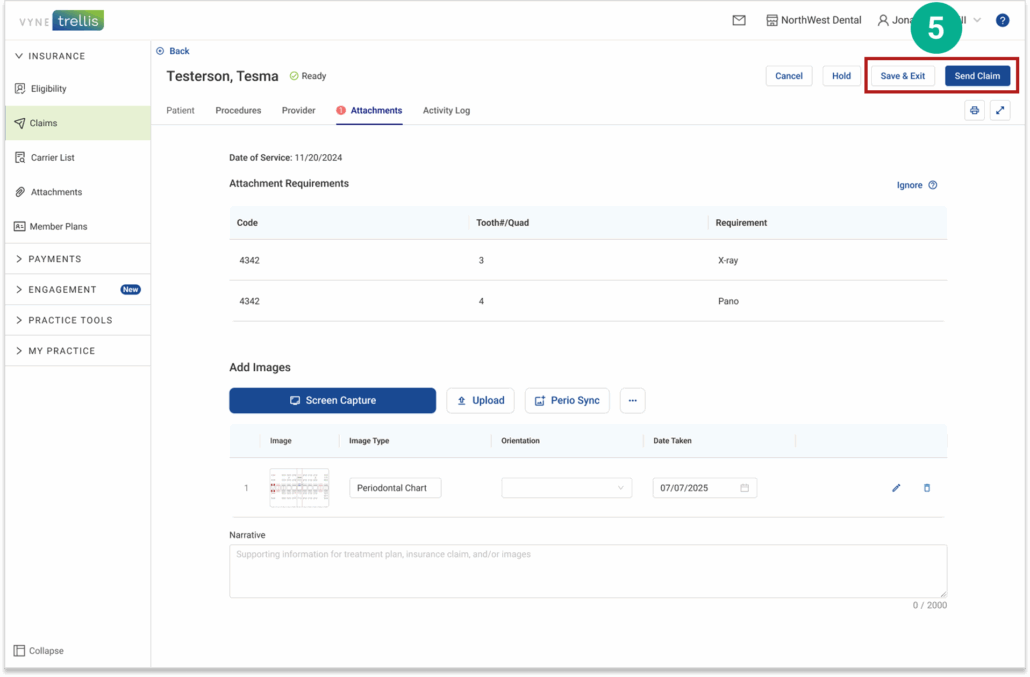This screenshot has height=677, width=1030.
Task: Edit the Periodontal Chart image row
Action: 896,488
